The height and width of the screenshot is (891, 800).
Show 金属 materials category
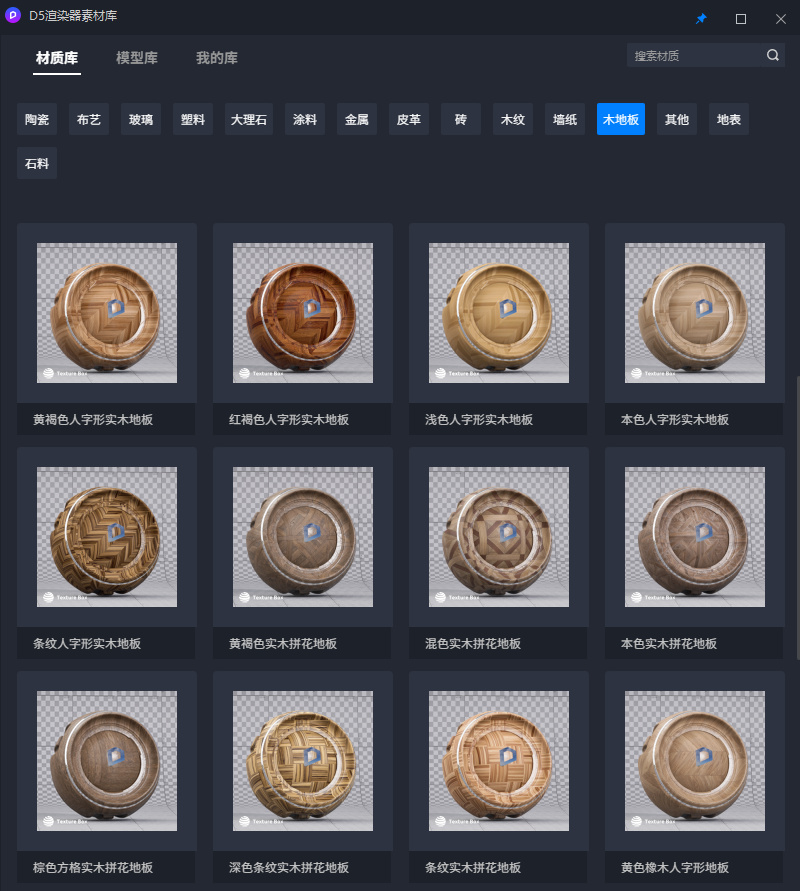coord(357,119)
